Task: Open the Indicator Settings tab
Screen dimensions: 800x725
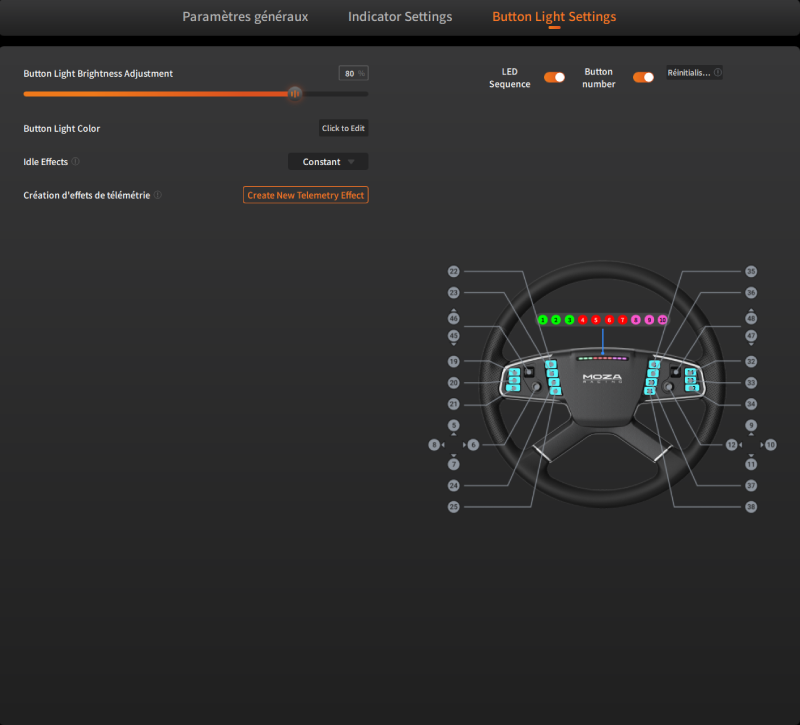Action: [x=400, y=17]
